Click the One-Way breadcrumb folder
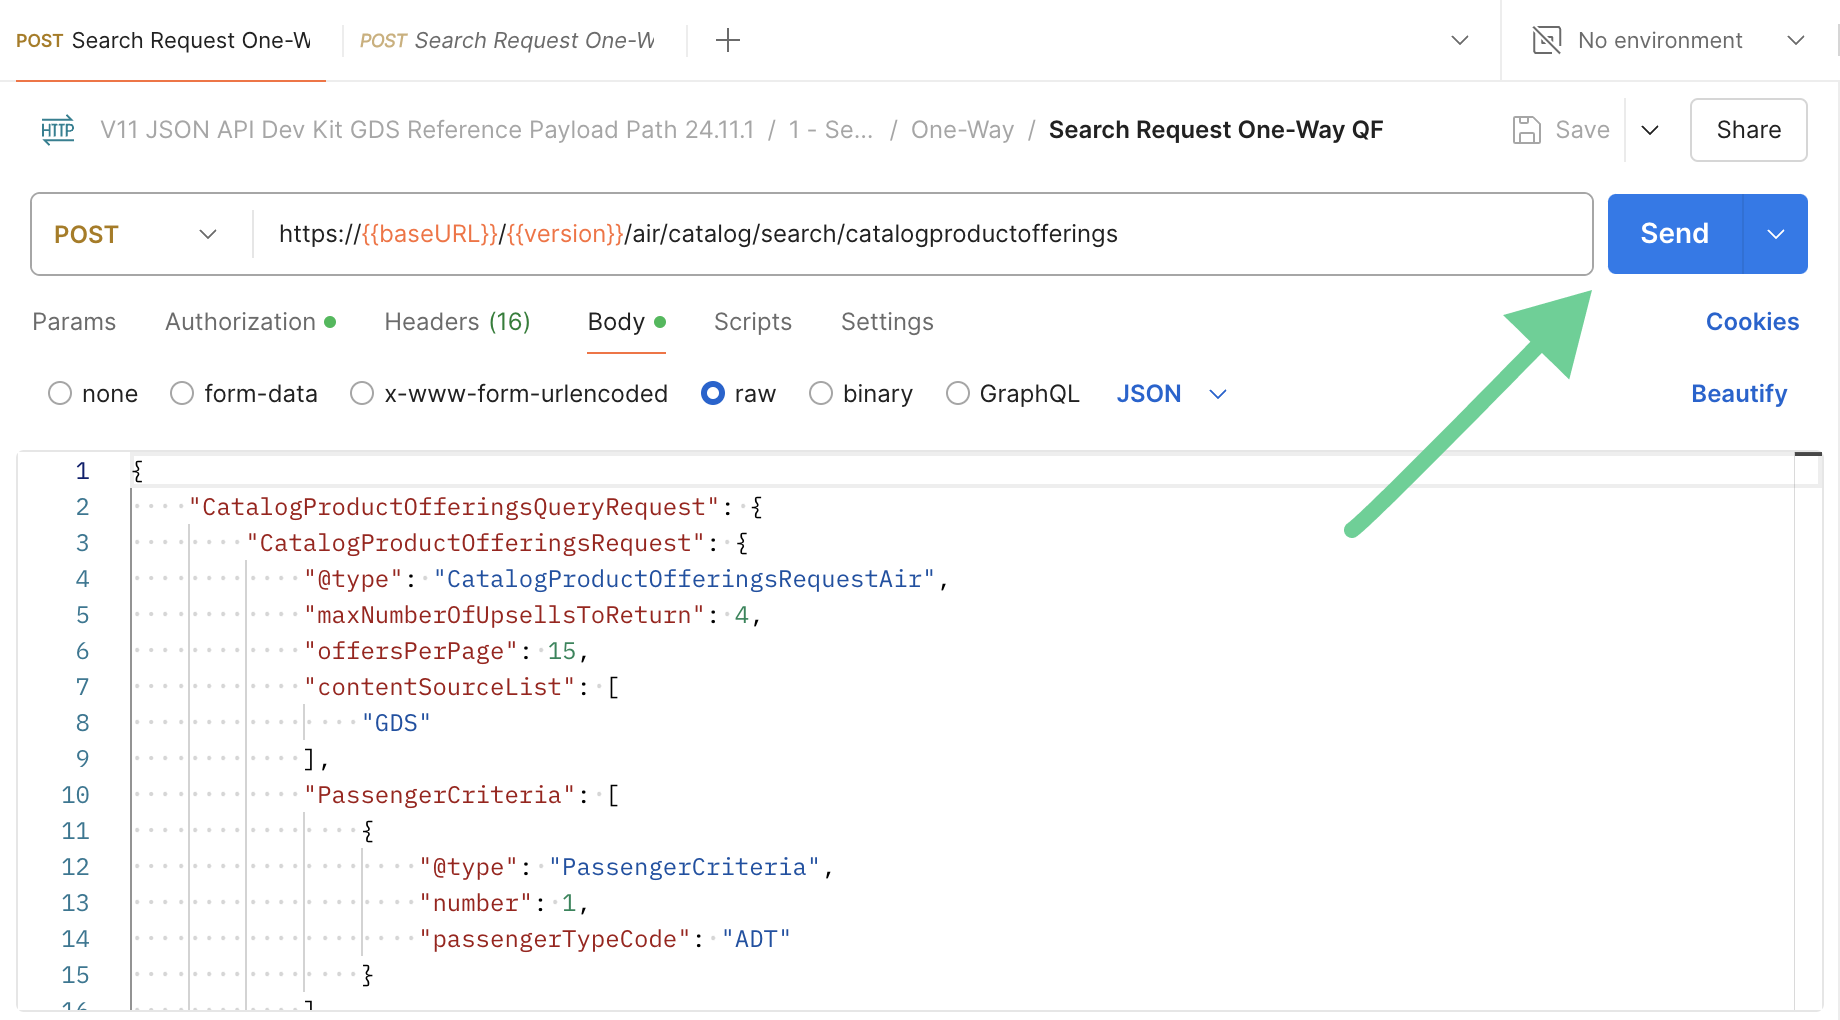Screen dimensions: 1840x1020 coord(962,130)
